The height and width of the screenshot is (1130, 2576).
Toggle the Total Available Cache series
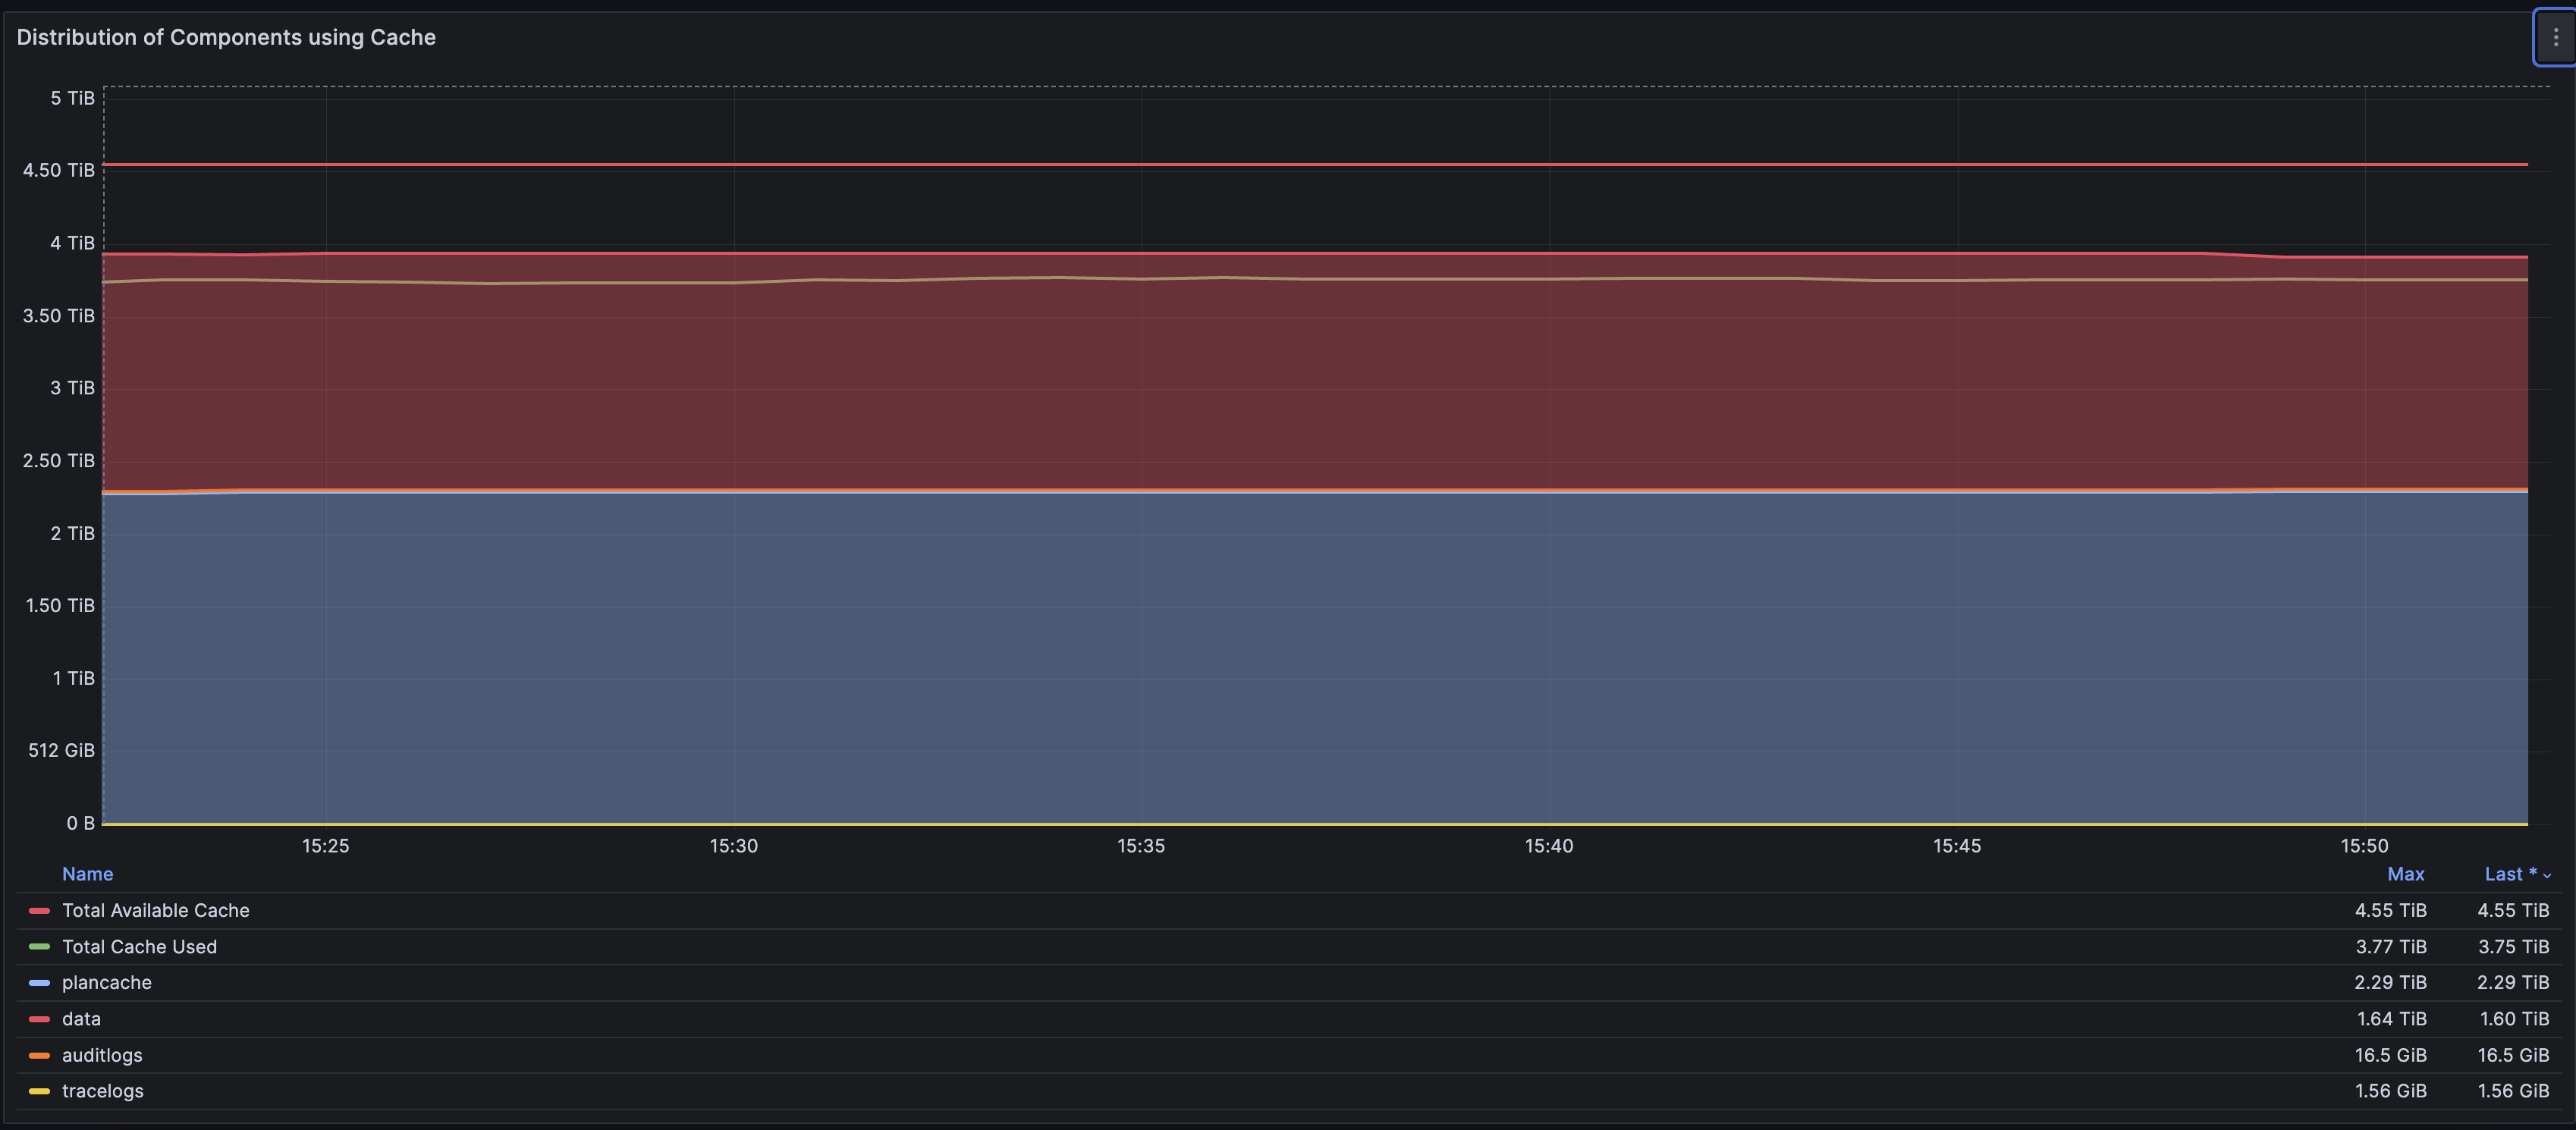(x=156, y=910)
